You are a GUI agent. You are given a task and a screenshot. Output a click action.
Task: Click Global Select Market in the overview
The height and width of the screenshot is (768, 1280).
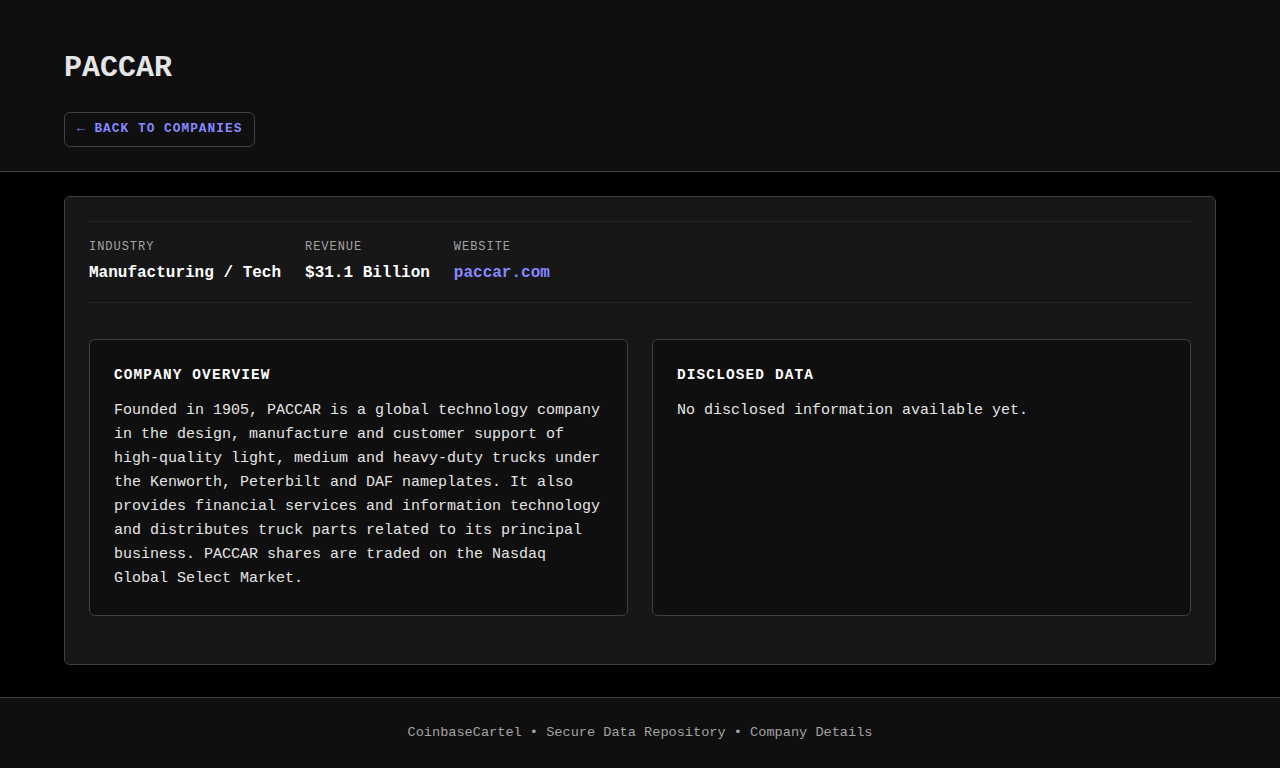pos(207,578)
